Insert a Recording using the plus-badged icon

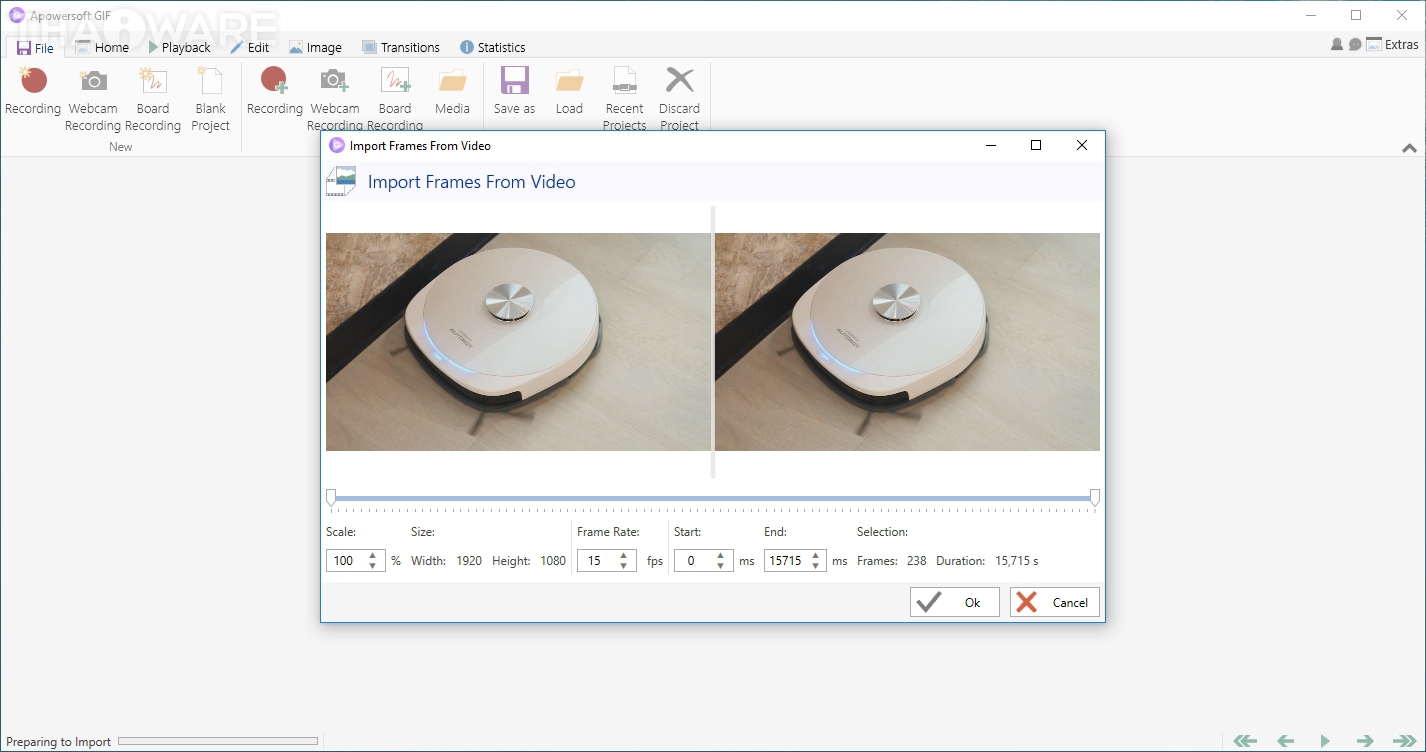pyautogui.click(x=275, y=92)
